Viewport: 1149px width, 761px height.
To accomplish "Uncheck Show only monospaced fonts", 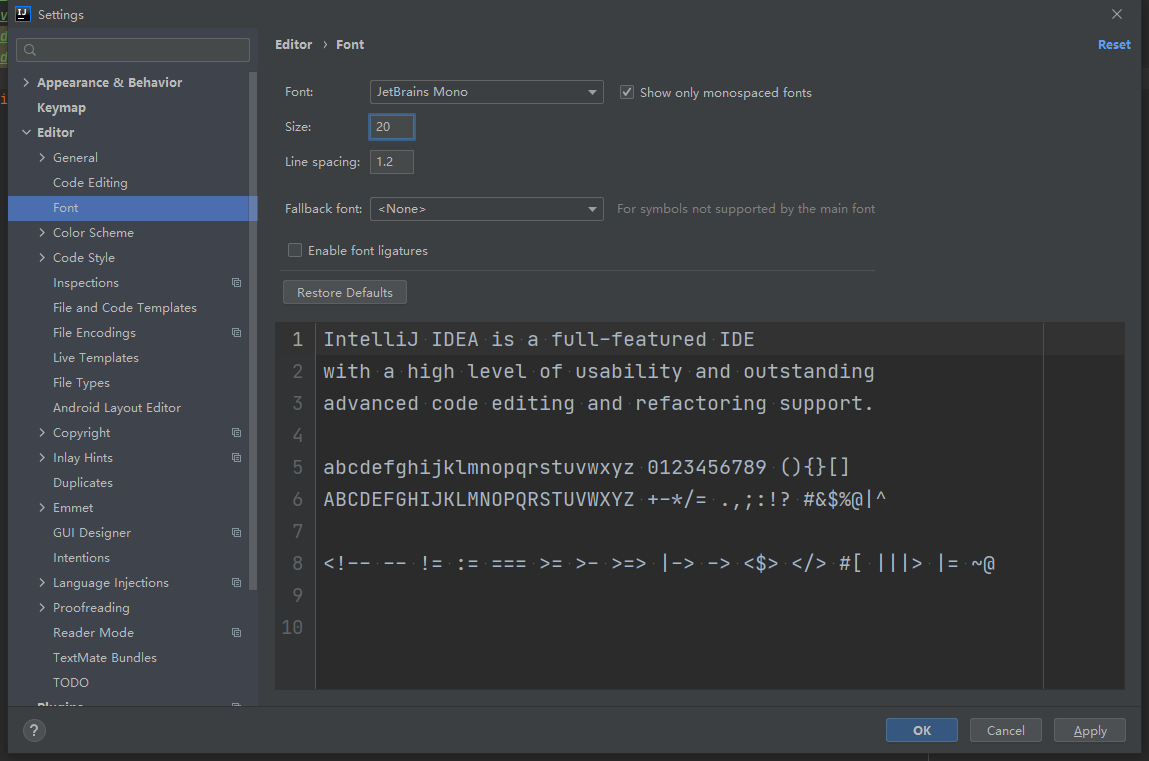I will point(627,92).
